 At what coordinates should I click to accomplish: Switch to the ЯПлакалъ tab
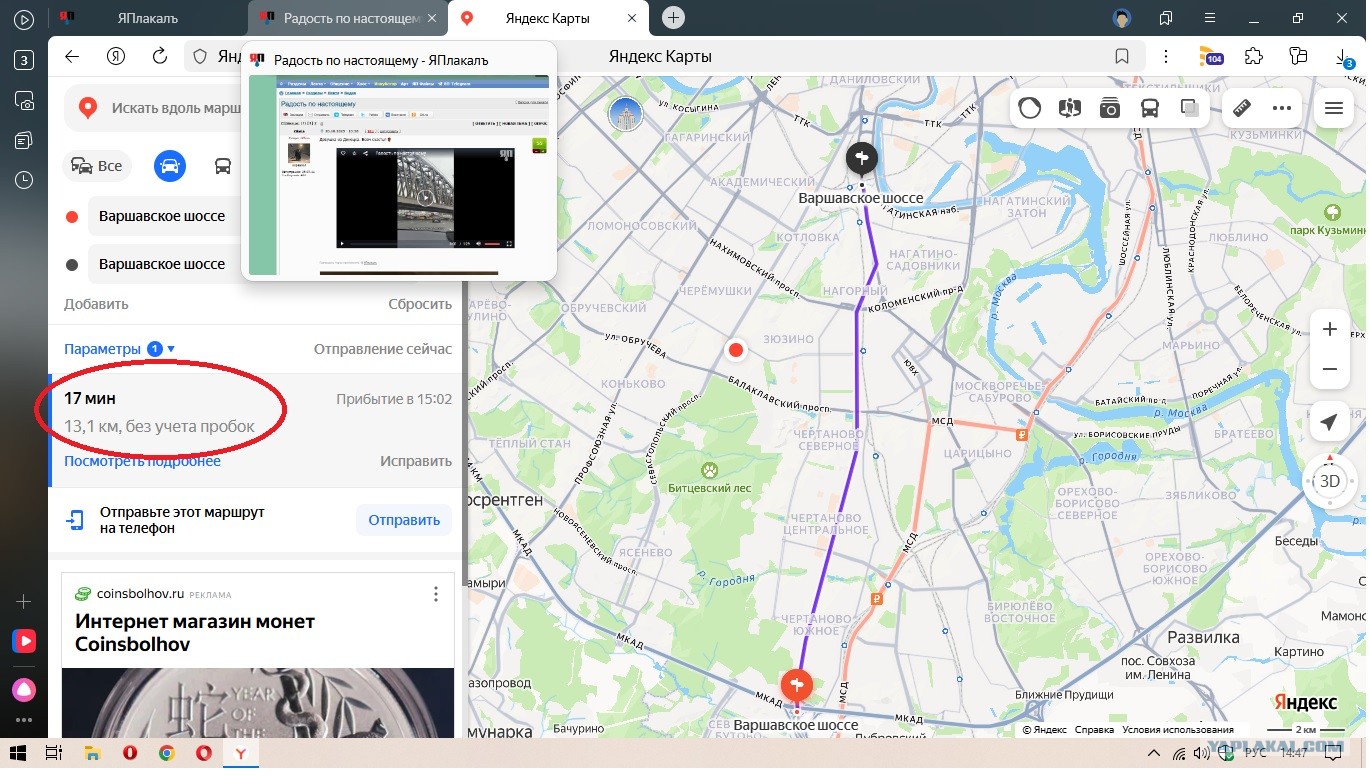point(147,18)
